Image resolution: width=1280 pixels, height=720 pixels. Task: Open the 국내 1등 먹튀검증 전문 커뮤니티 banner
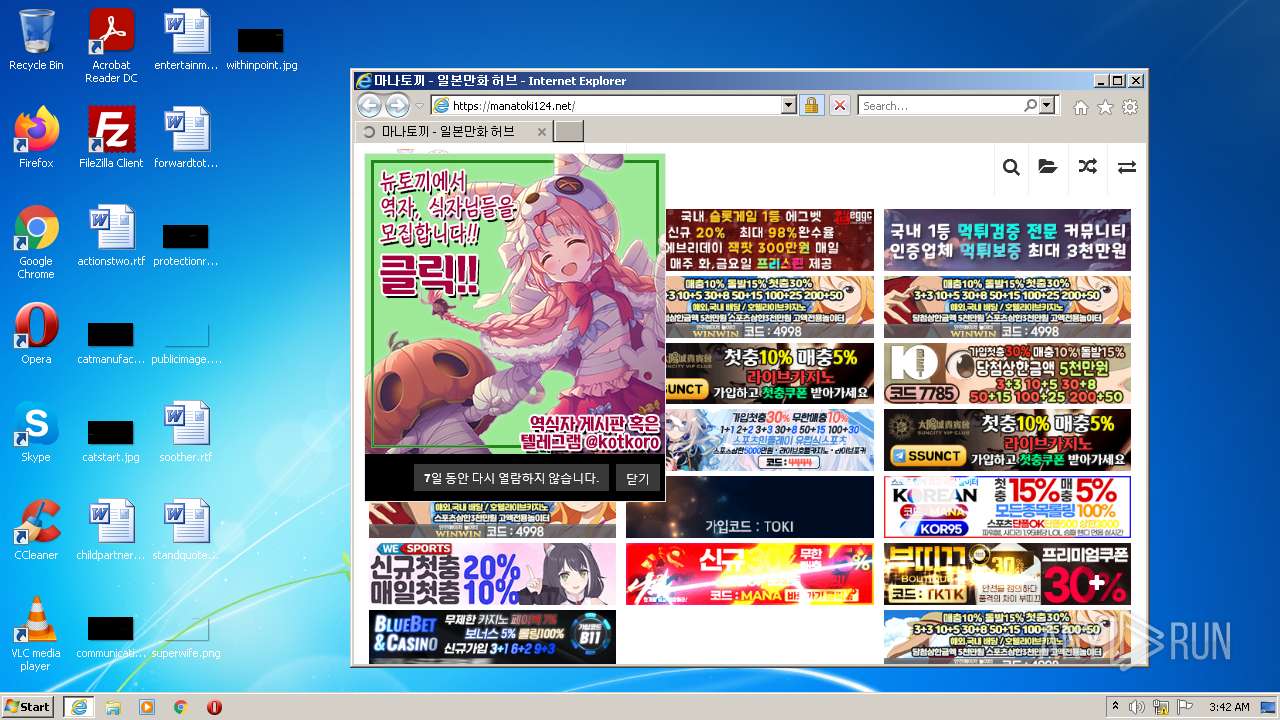[x=1007, y=240]
